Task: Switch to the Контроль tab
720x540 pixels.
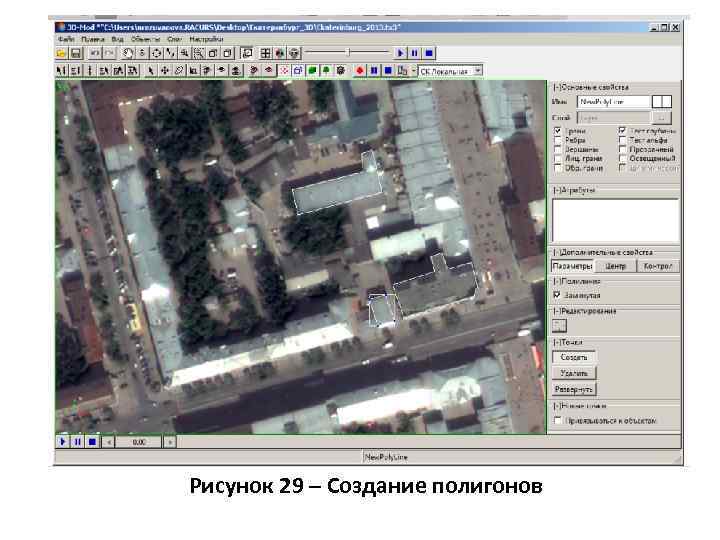Action: (658, 266)
